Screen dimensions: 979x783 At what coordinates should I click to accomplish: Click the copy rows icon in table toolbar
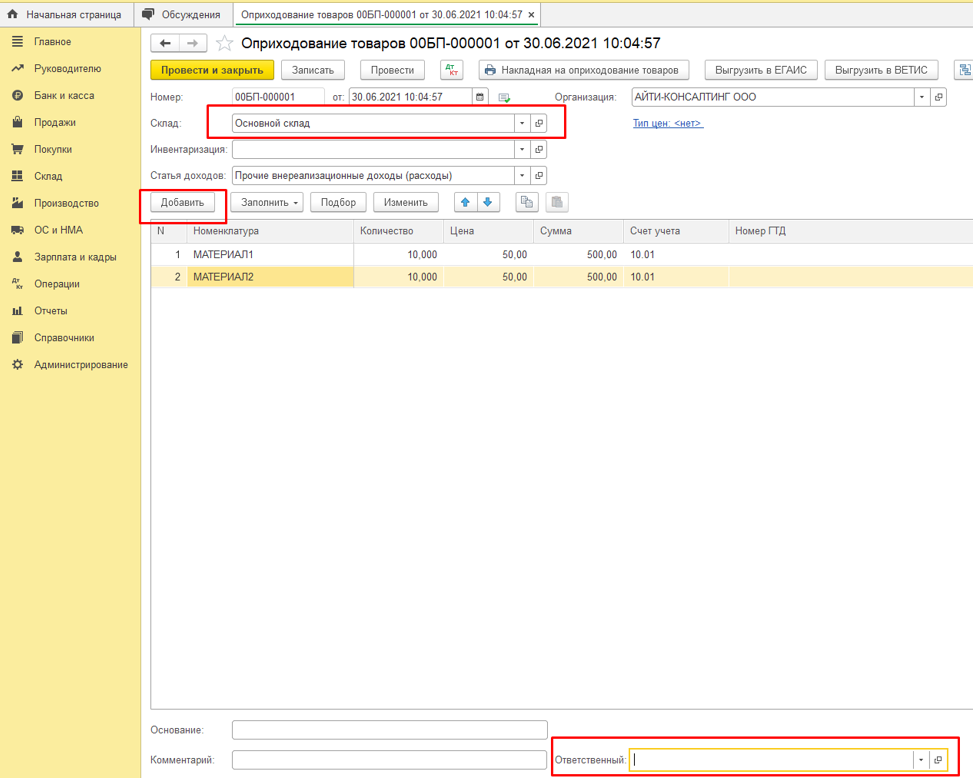pyautogui.click(x=527, y=202)
